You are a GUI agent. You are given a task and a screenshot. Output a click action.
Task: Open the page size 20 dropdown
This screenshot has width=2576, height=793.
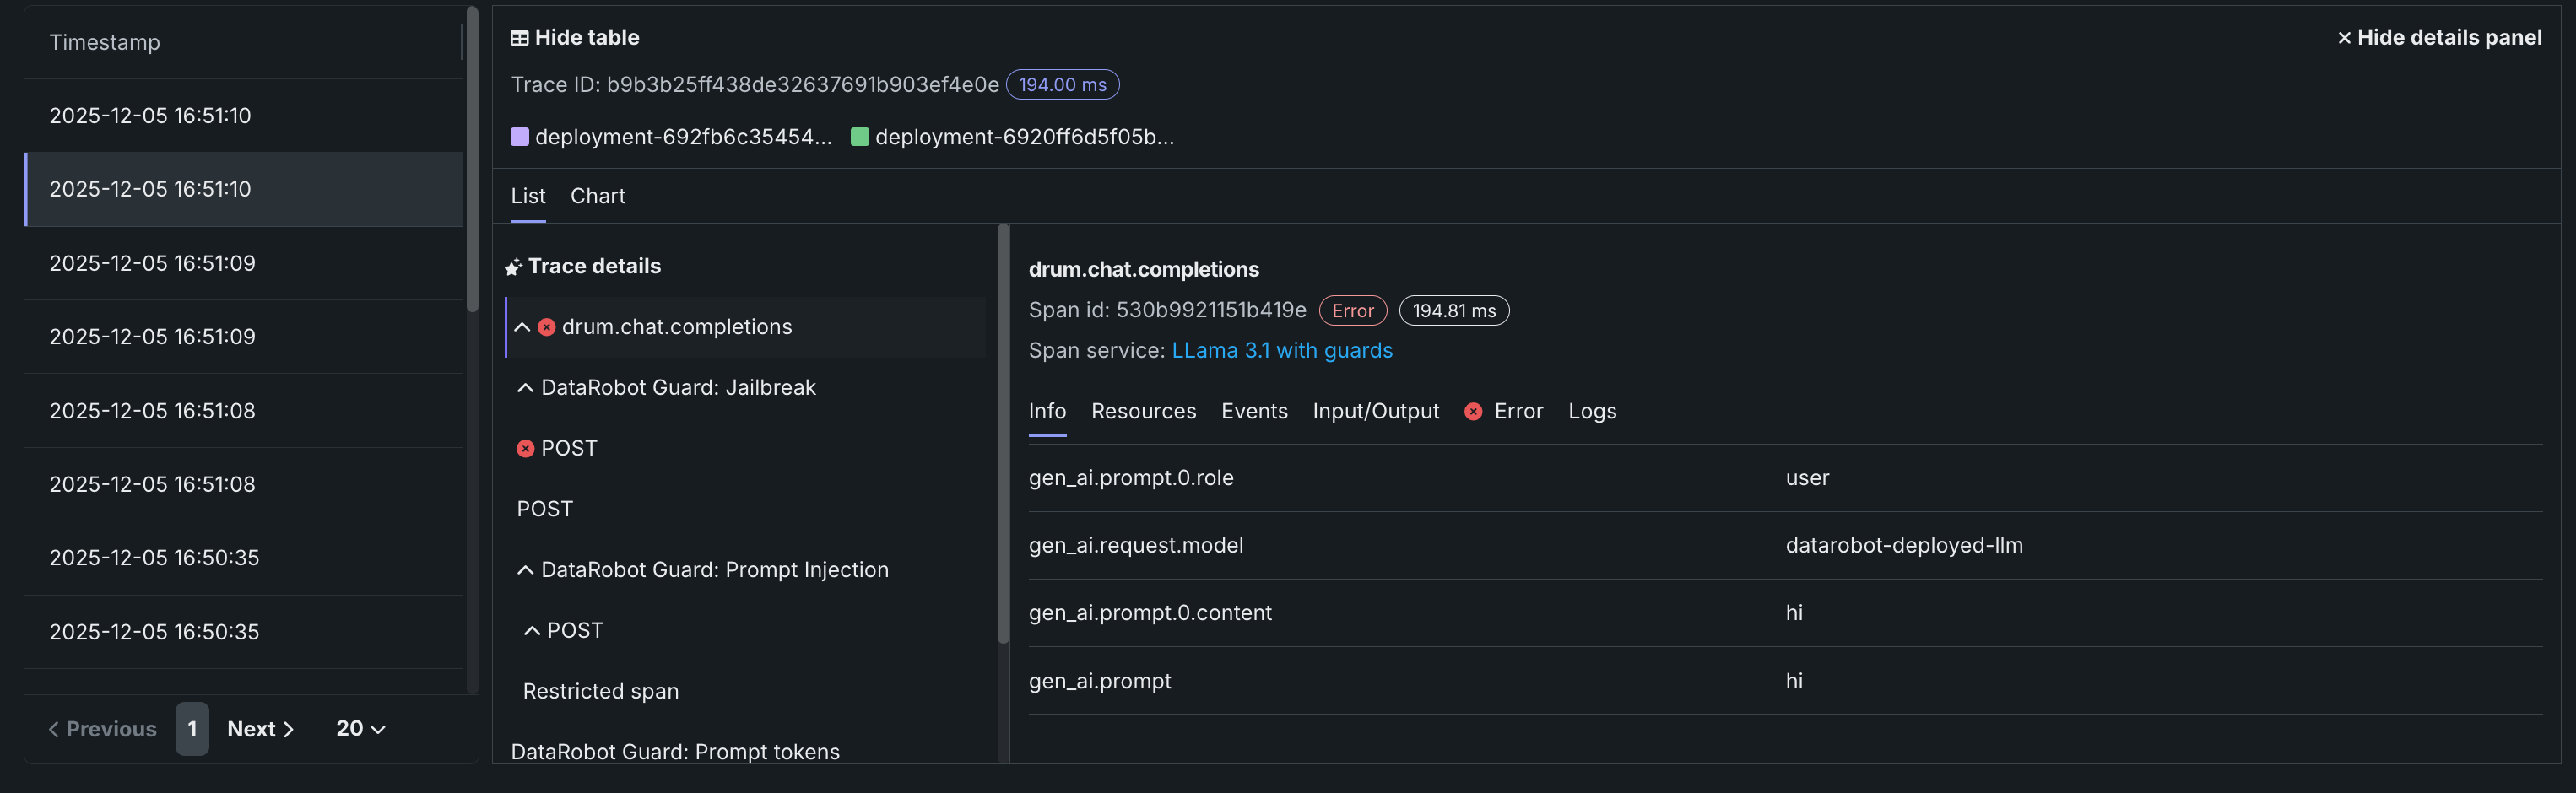(x=360, y=729)
